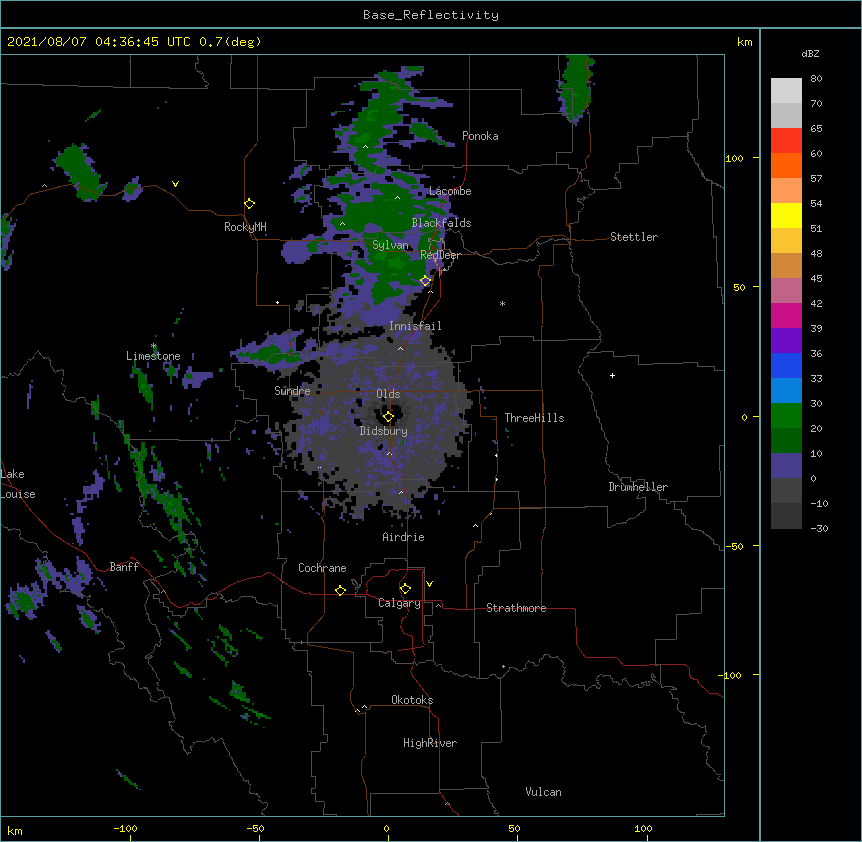The height and width of the screenshot is (842, 862).
Task: Click the Stettler label
Action: (634, 237)
